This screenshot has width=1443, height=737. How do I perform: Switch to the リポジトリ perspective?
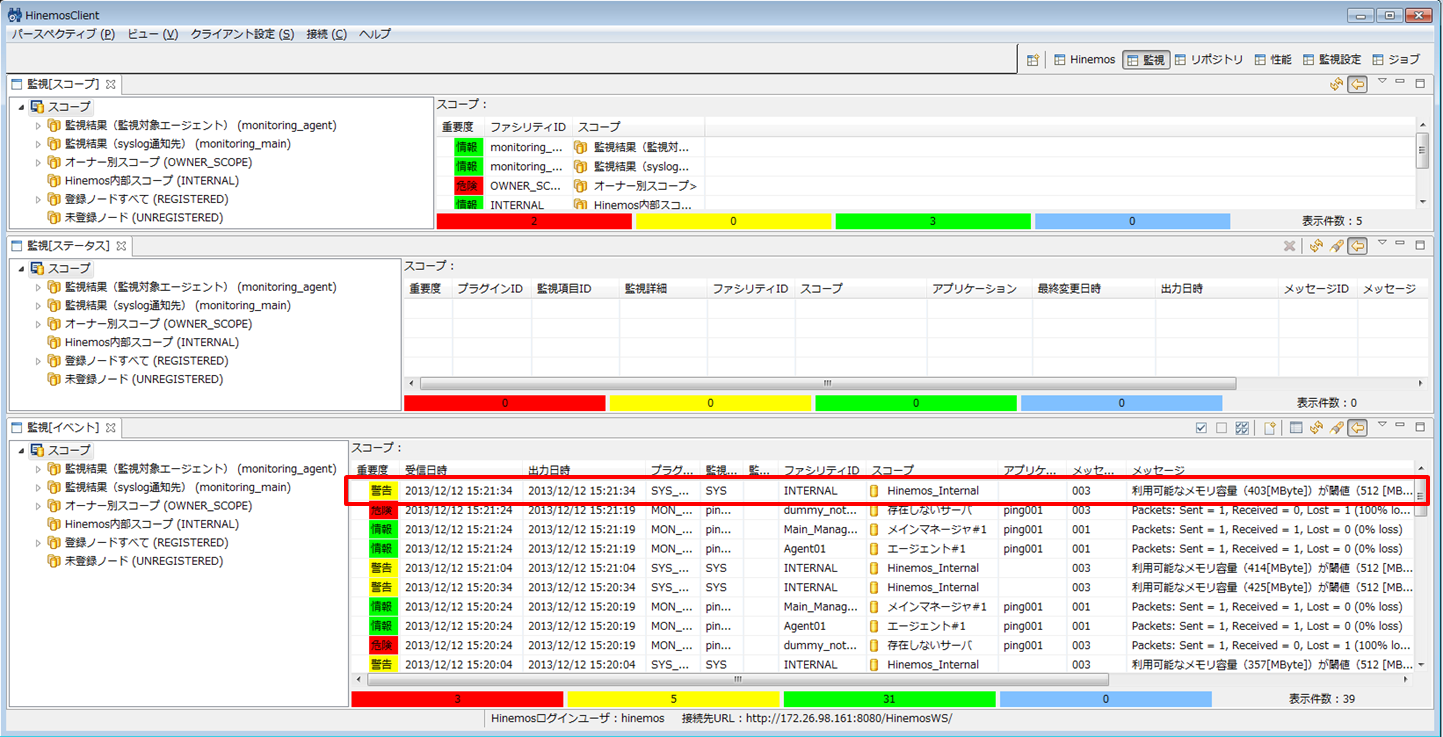[1208, 60]
